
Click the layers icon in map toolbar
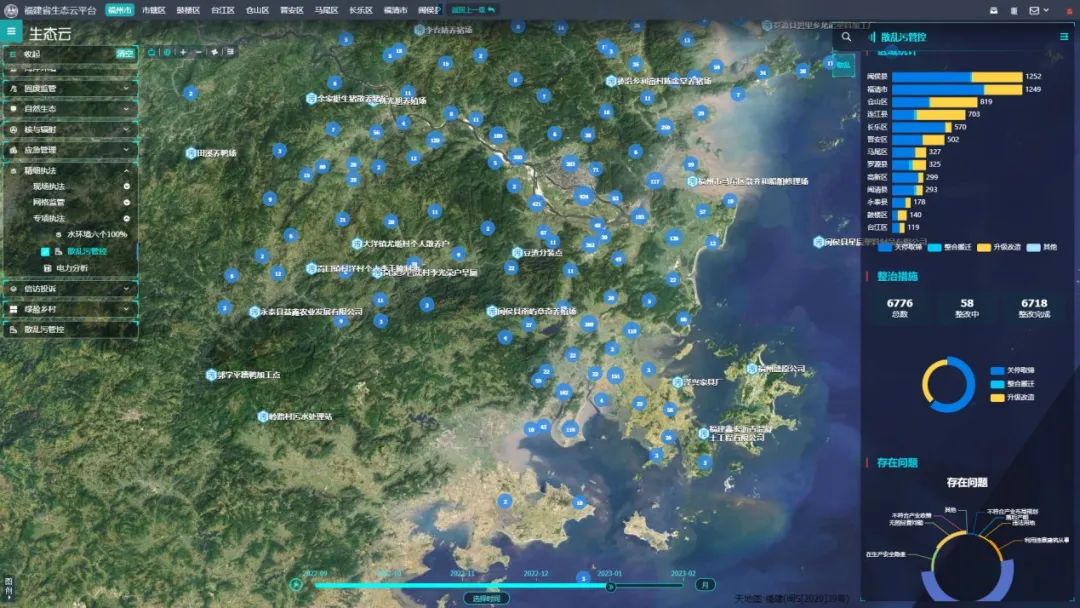point(214,52)
